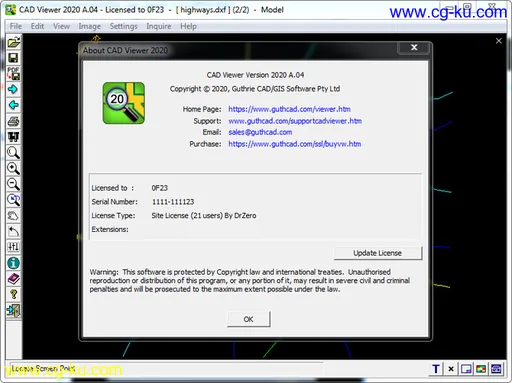Open the Help menu
This screenshot has height=383, width=512.
188,26
